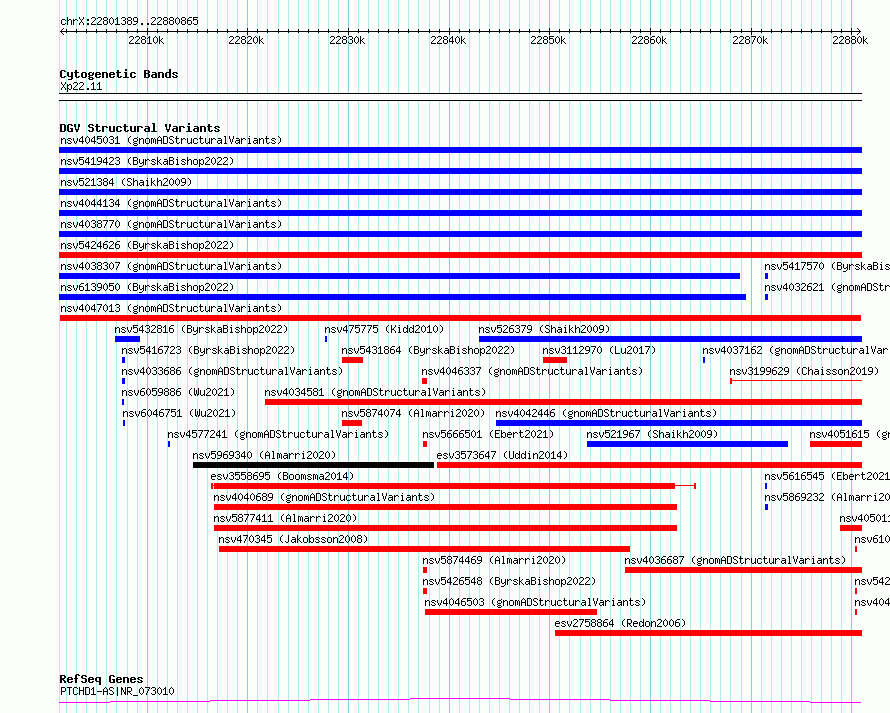
Task: Open the nsv4577241 gnomAD variant
Action: [x=278, y=434]
